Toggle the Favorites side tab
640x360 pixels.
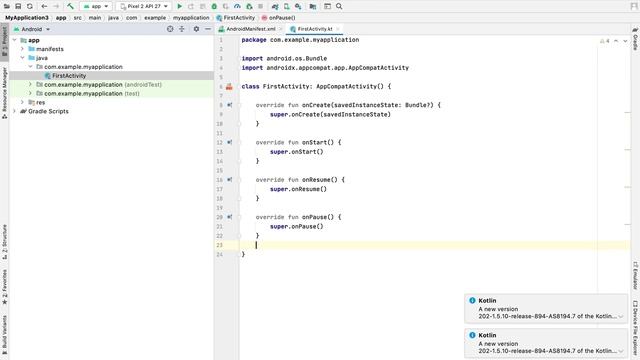click(4, 287)
